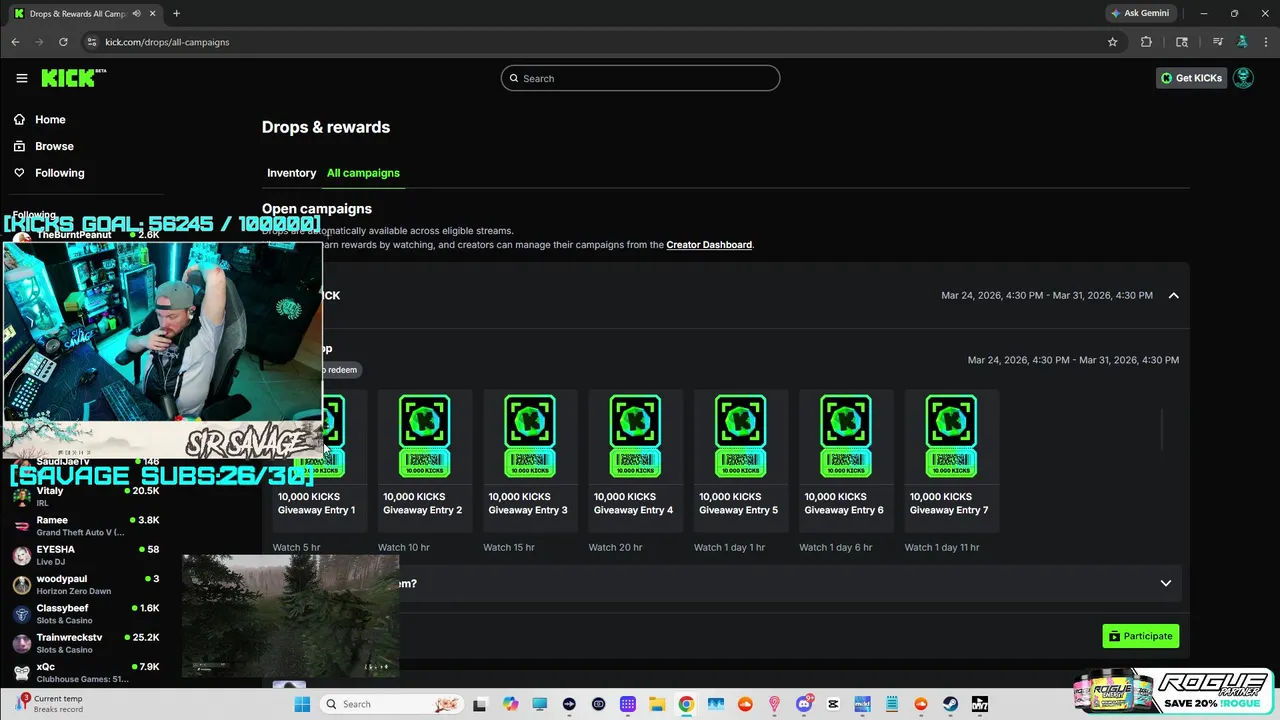Open Trainwreckstv channel in following list

point(86,643)
